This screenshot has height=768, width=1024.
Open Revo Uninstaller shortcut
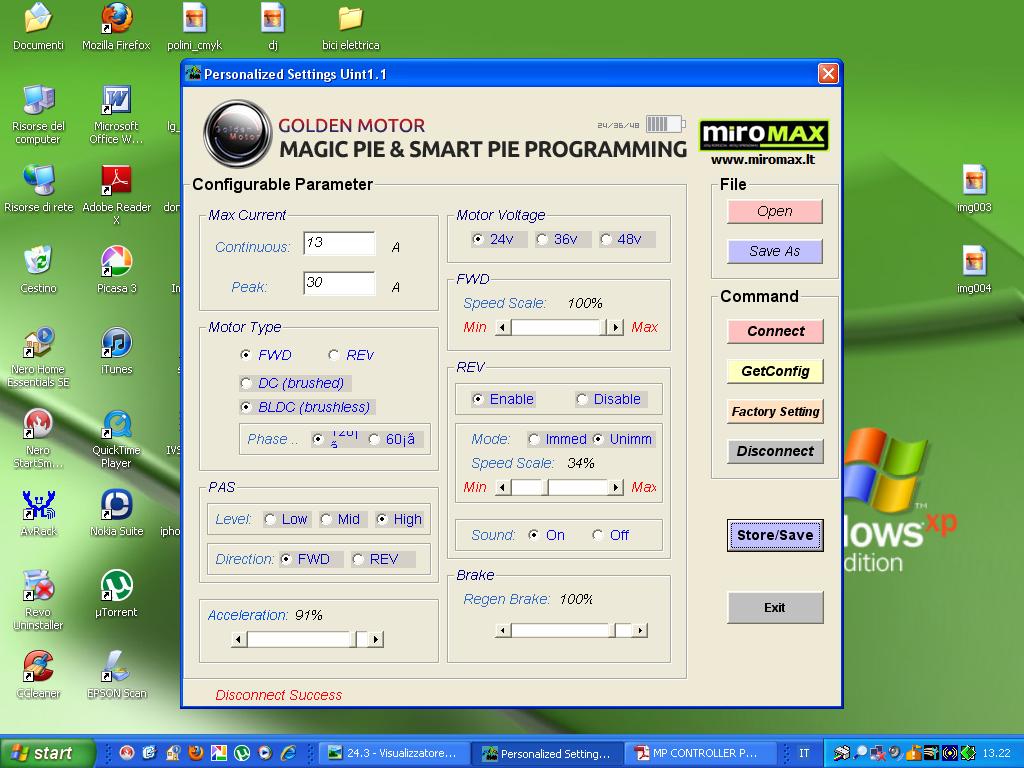click(x=38, y=600)
